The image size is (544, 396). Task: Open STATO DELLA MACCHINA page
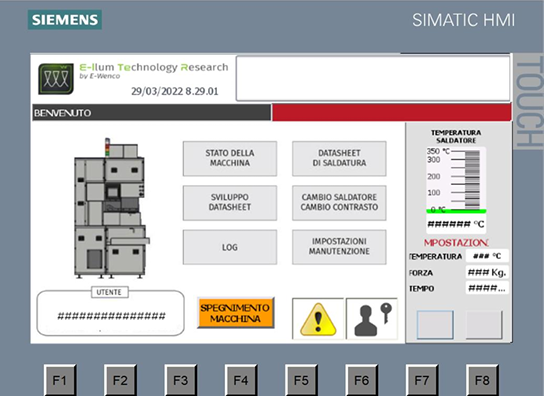230,158
